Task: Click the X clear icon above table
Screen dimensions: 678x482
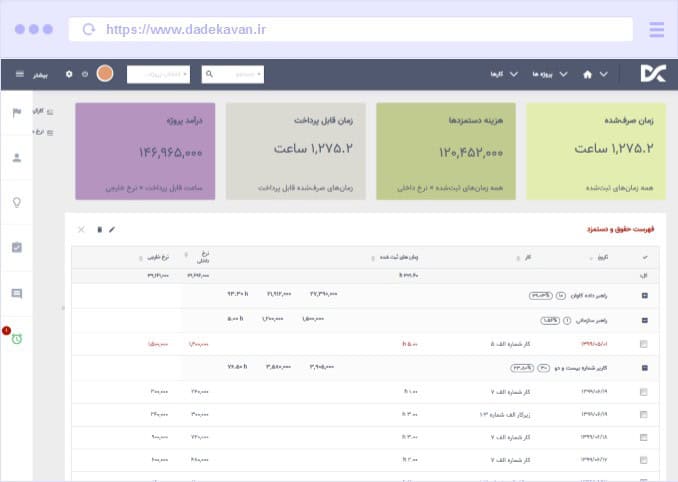Action: point(81,230)
